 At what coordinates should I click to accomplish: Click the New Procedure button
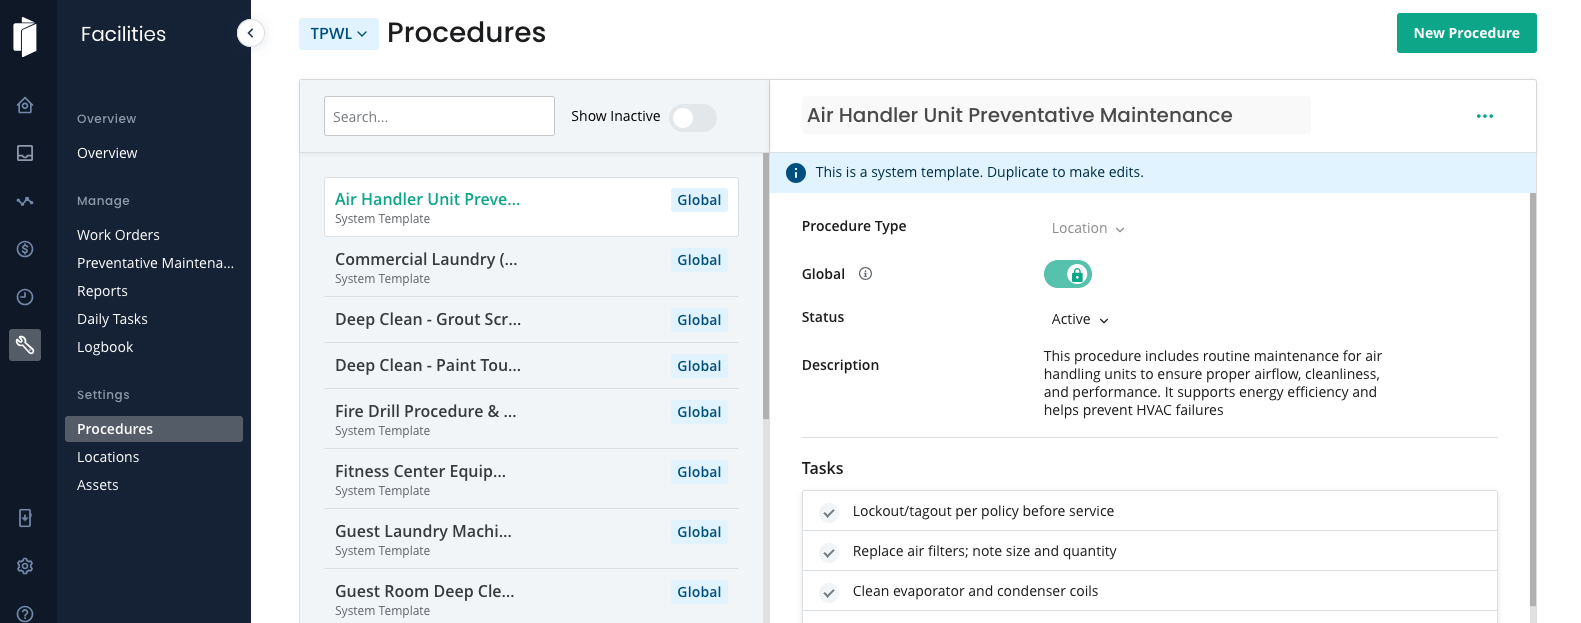click(x=1466, y=33)
